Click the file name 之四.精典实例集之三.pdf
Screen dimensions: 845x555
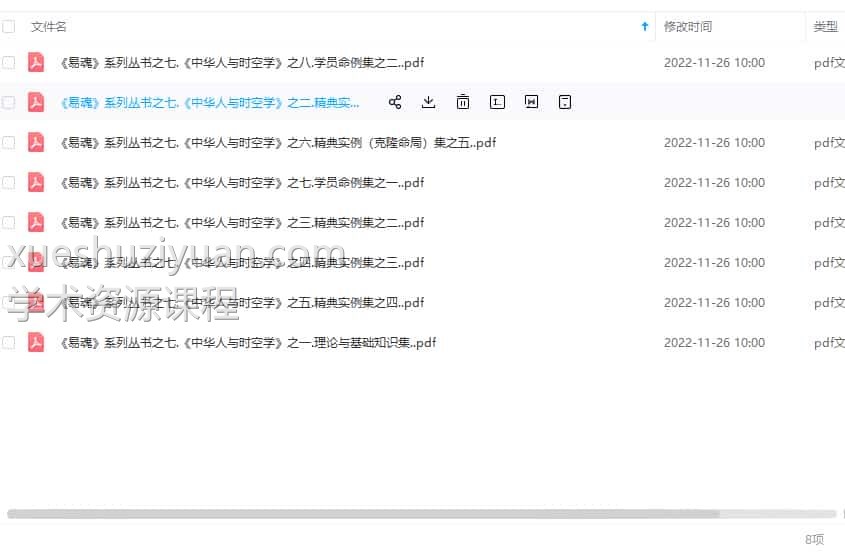[x=242, y=262]
